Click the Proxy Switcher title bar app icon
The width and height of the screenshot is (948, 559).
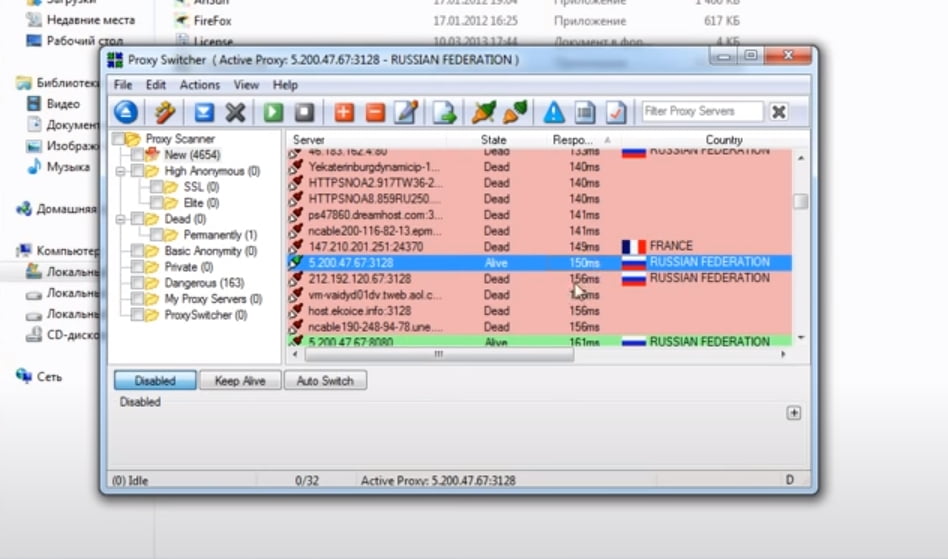115,60
